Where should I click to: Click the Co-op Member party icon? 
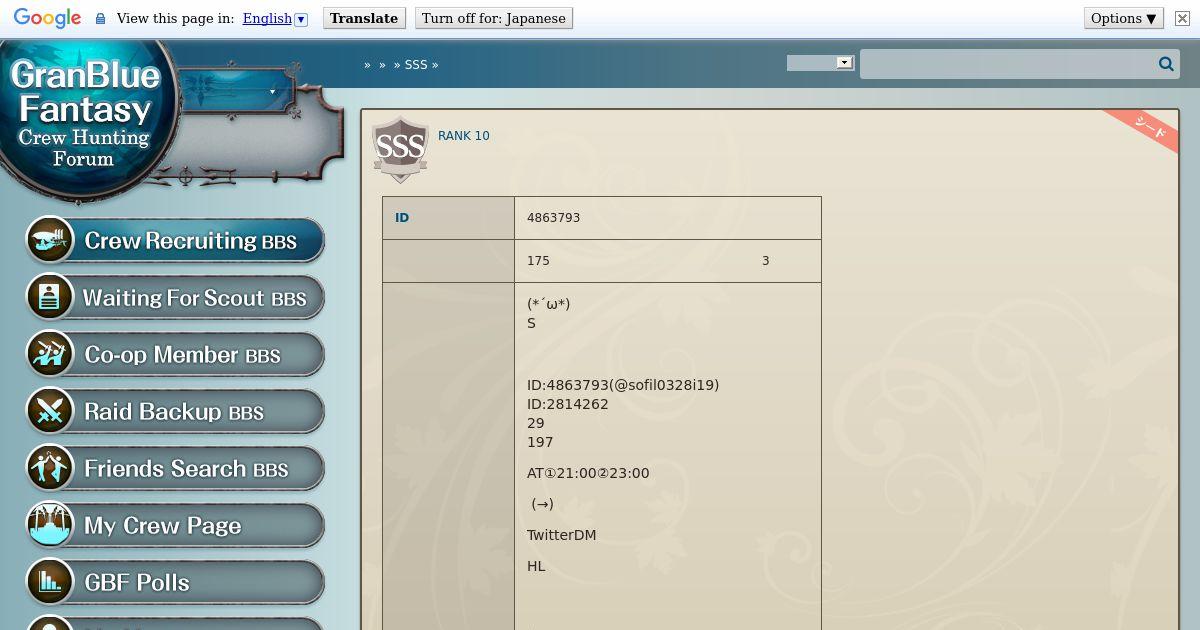[50, 354]
